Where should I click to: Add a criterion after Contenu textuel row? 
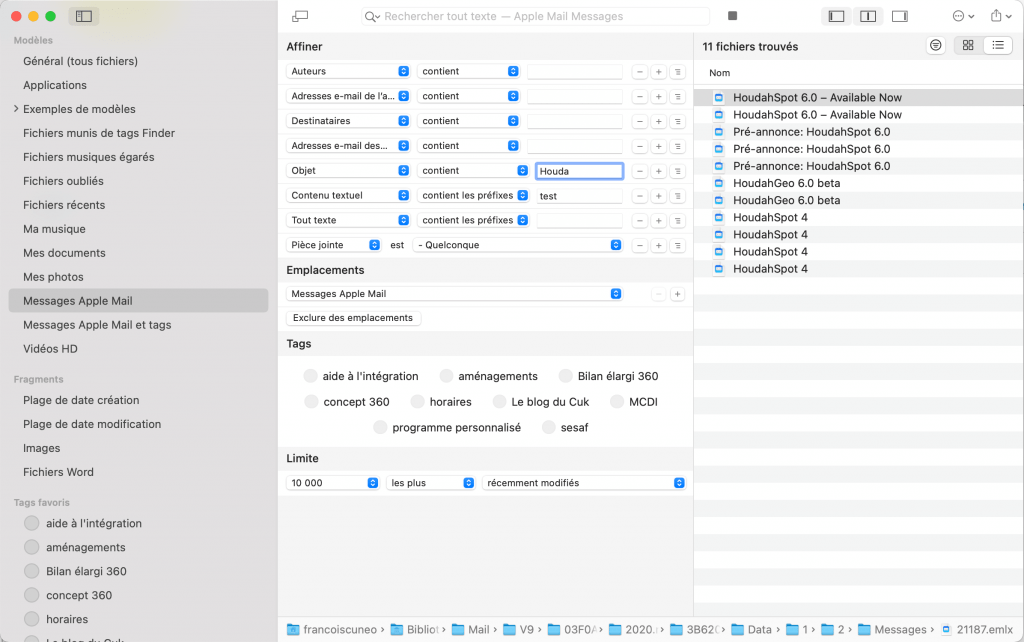(659, 196)
